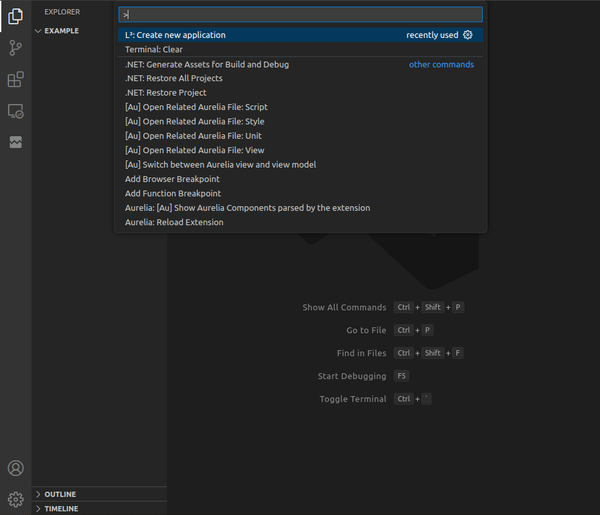
Task: Select Add Browser Breakpoint command
Action: pos(300,179)
